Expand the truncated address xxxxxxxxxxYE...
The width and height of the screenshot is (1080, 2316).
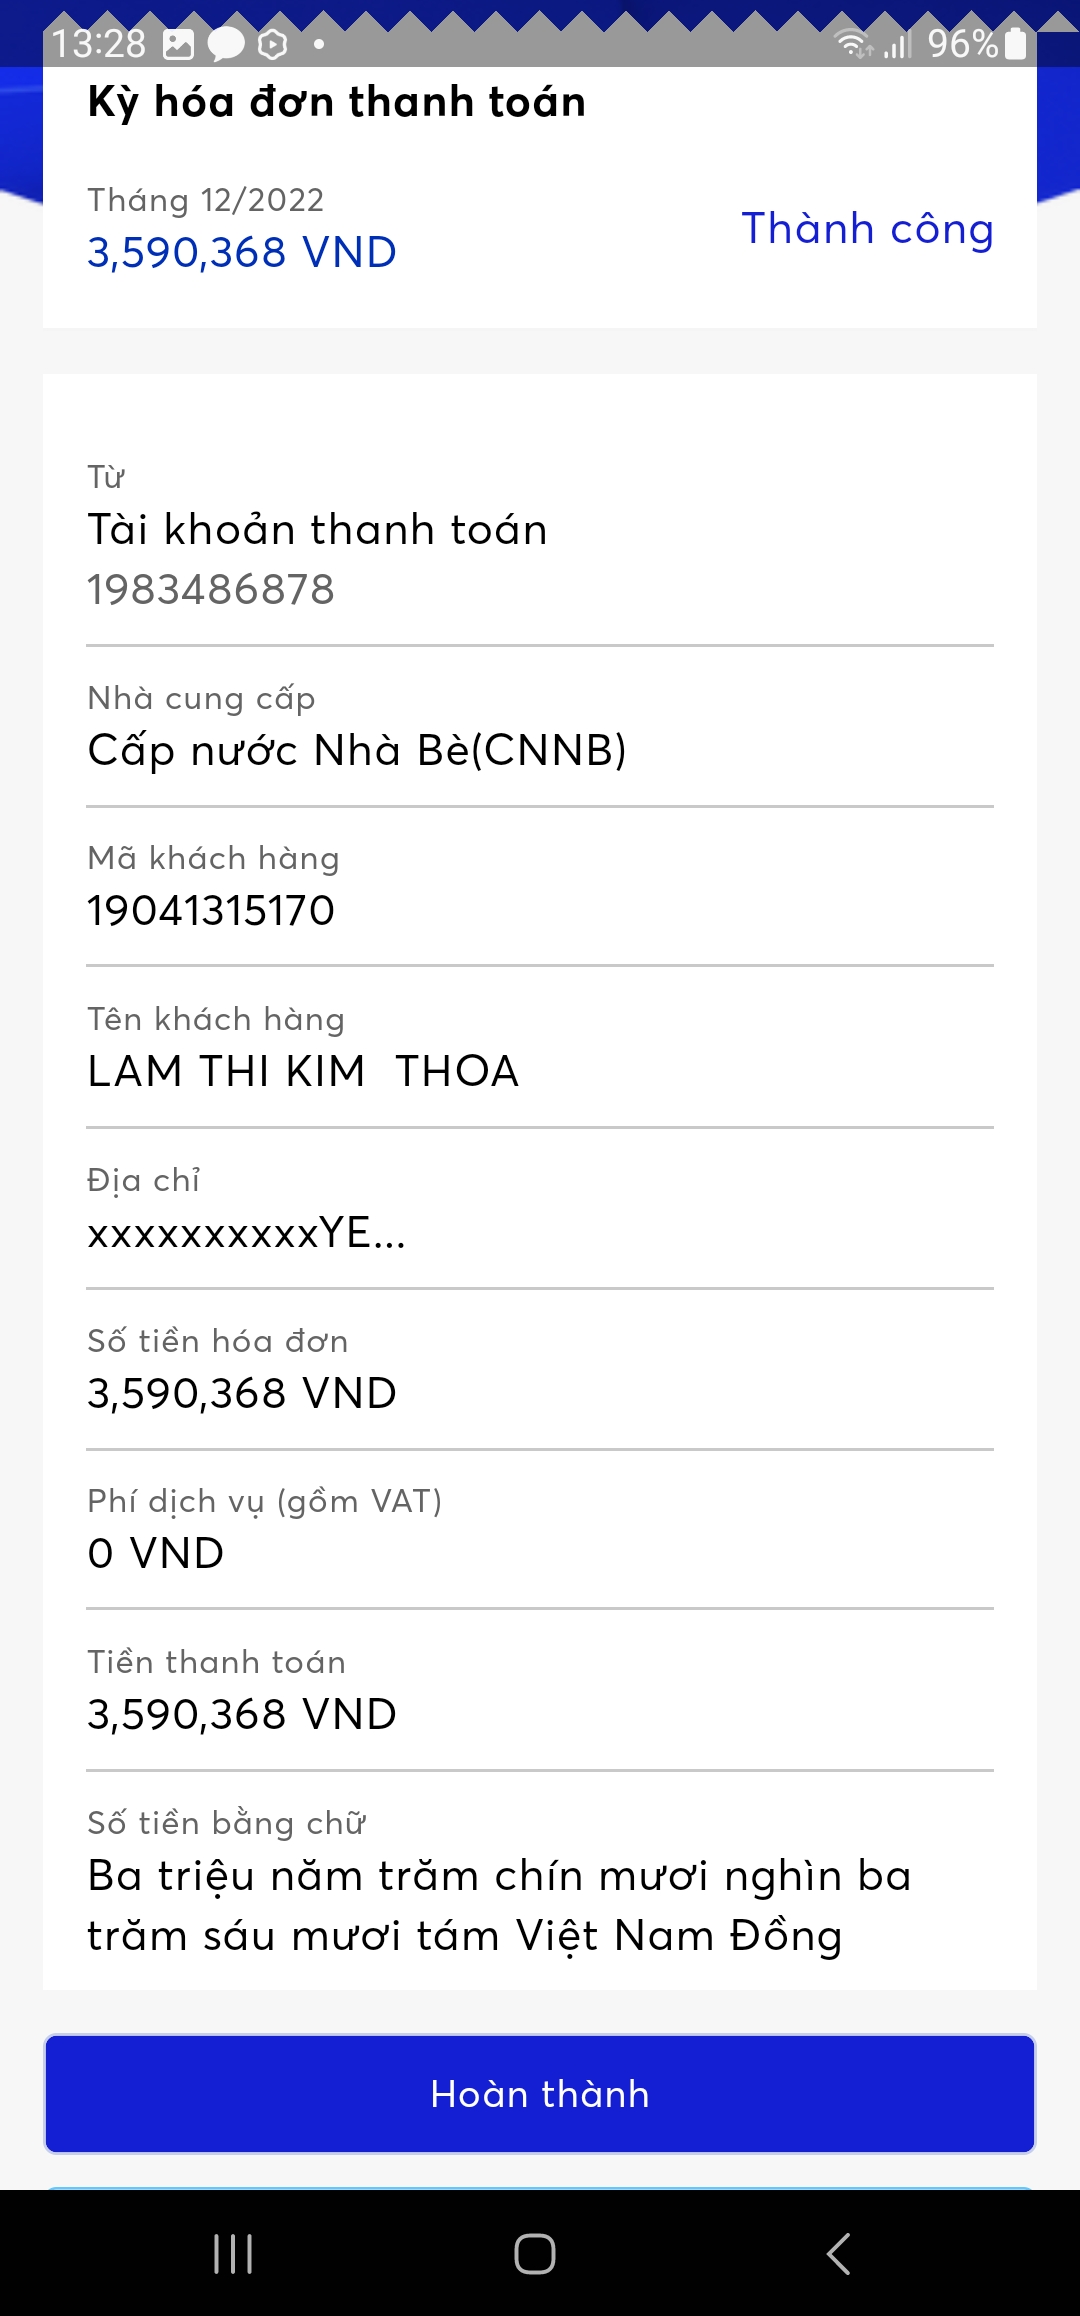246,1233
